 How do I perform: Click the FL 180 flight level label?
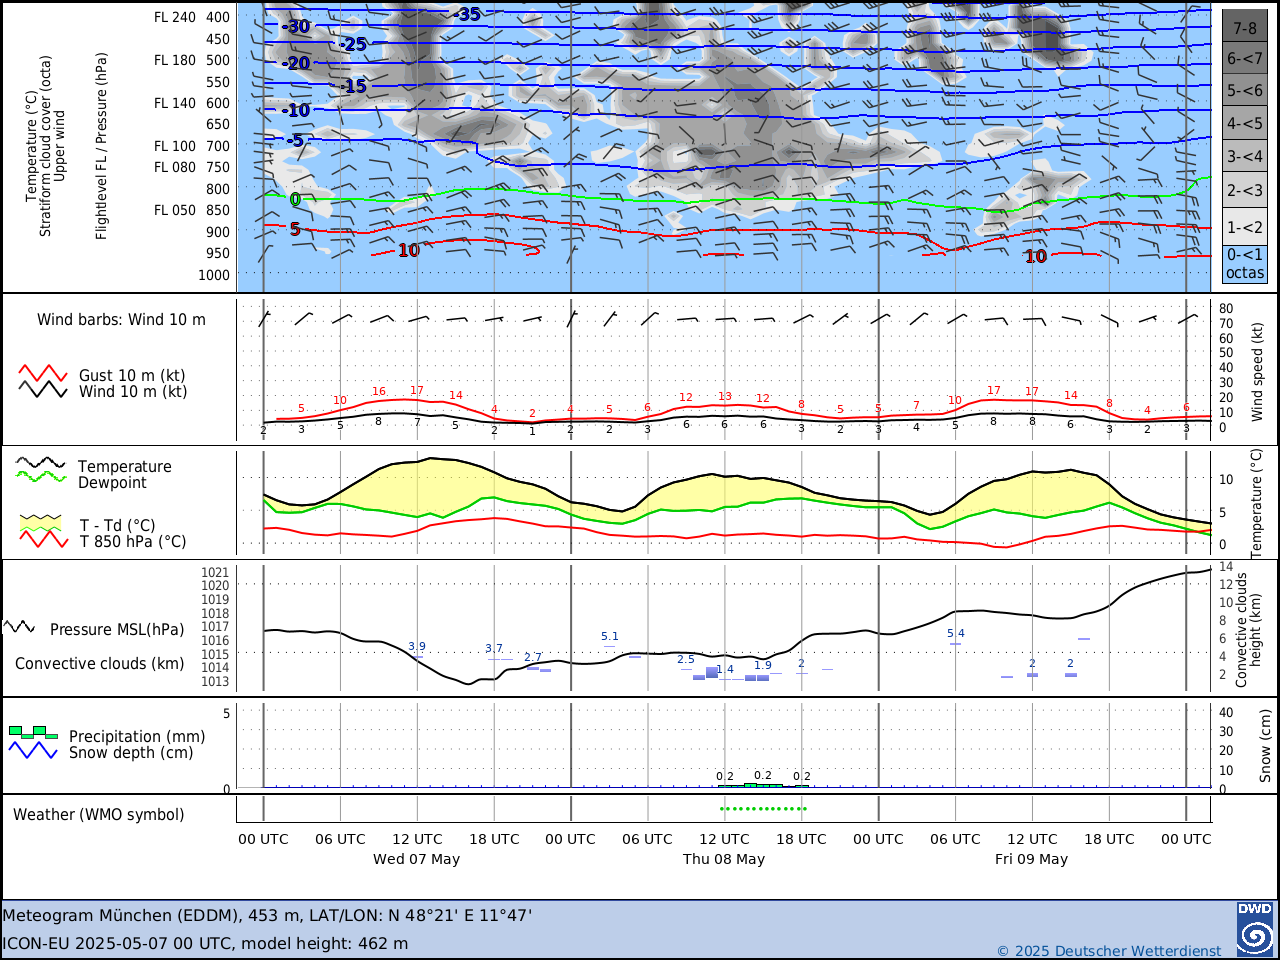coord(175,60)
